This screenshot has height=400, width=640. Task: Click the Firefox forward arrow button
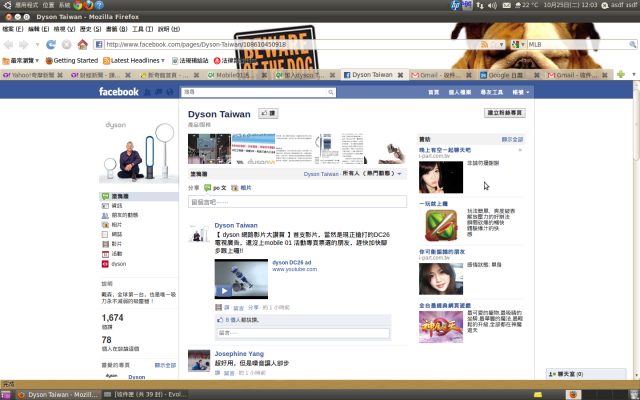click(24, 44)
